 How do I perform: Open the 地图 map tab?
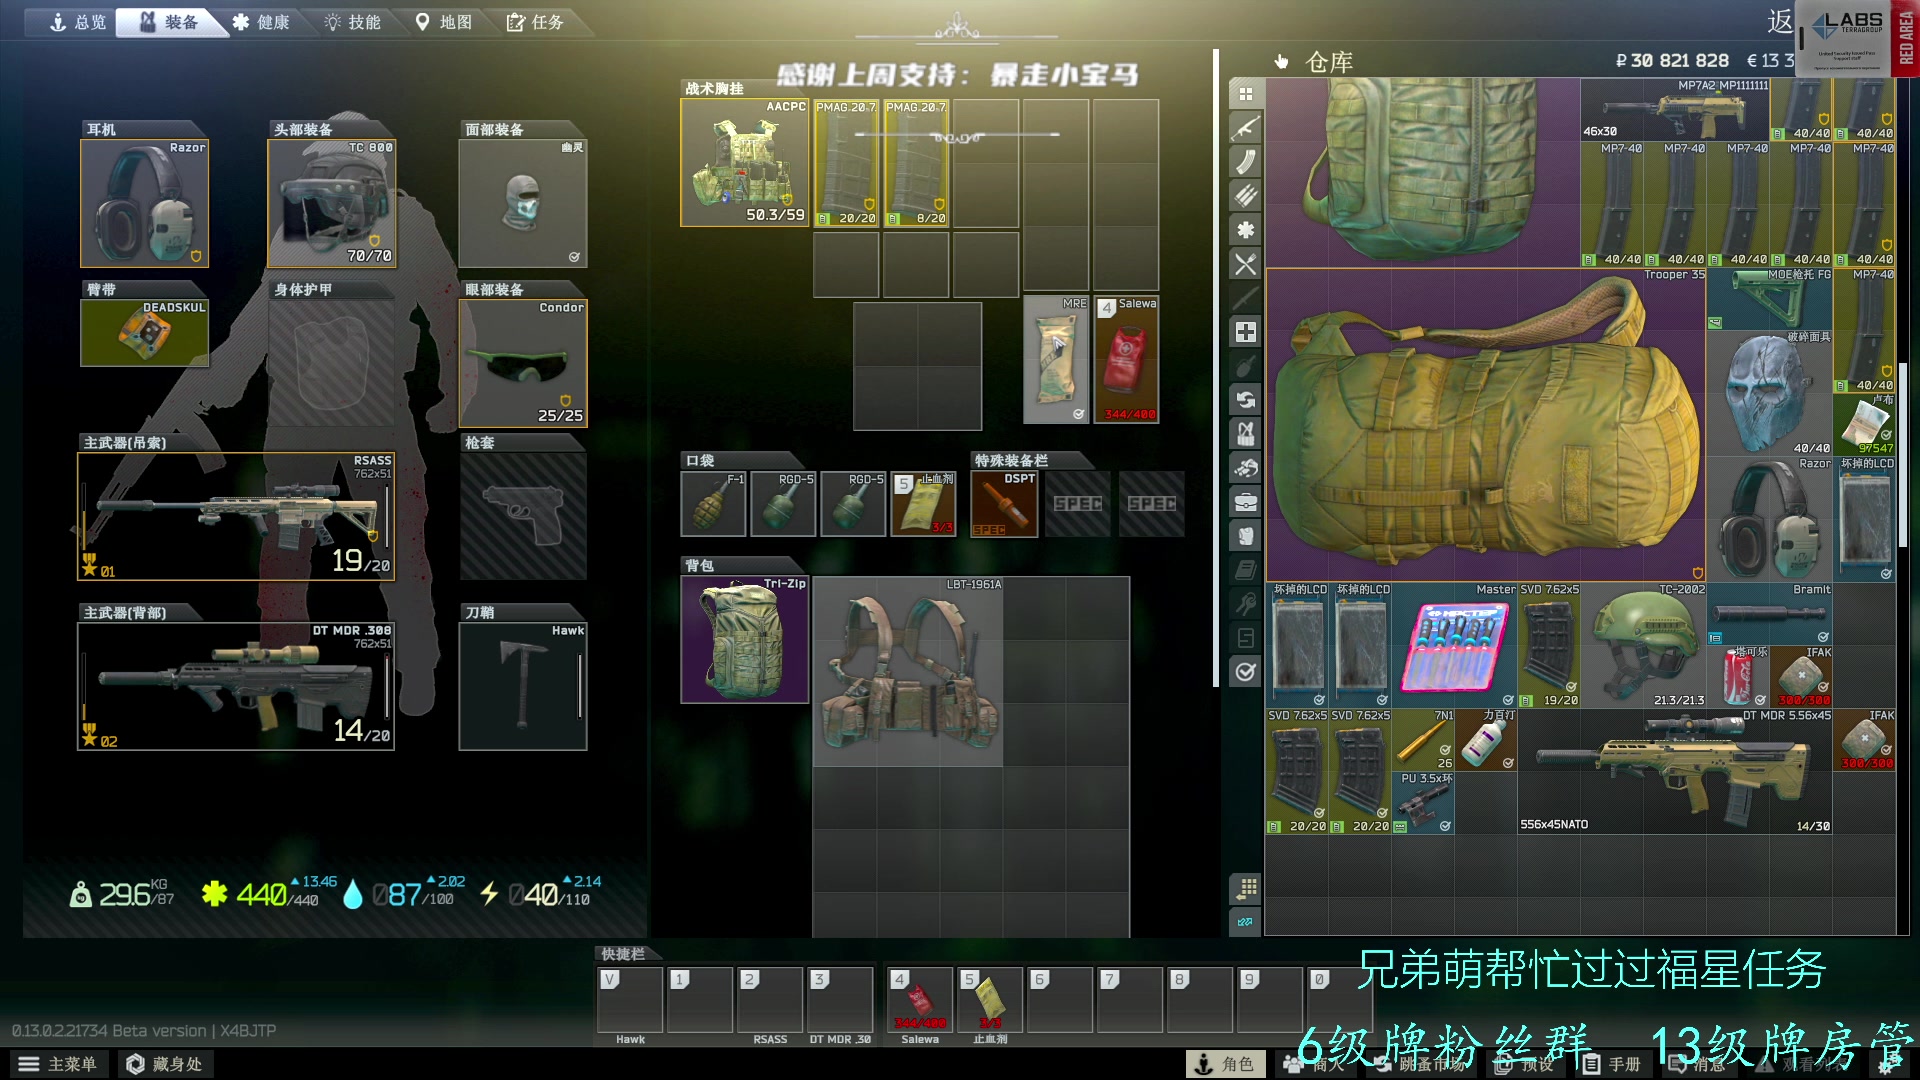point(444,22)
